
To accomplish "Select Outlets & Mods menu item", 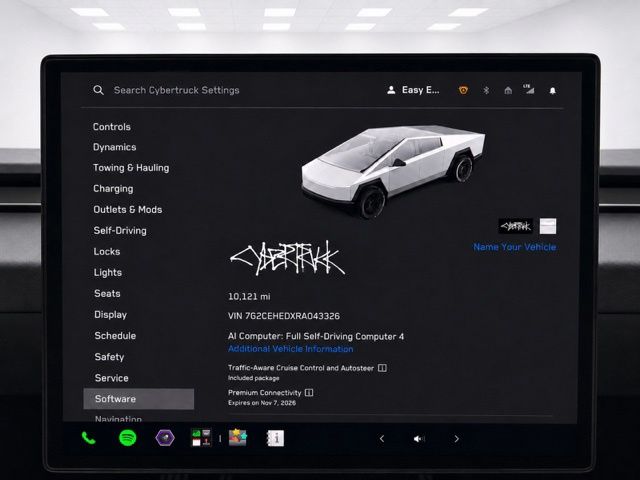I will [x=128, y=210].
